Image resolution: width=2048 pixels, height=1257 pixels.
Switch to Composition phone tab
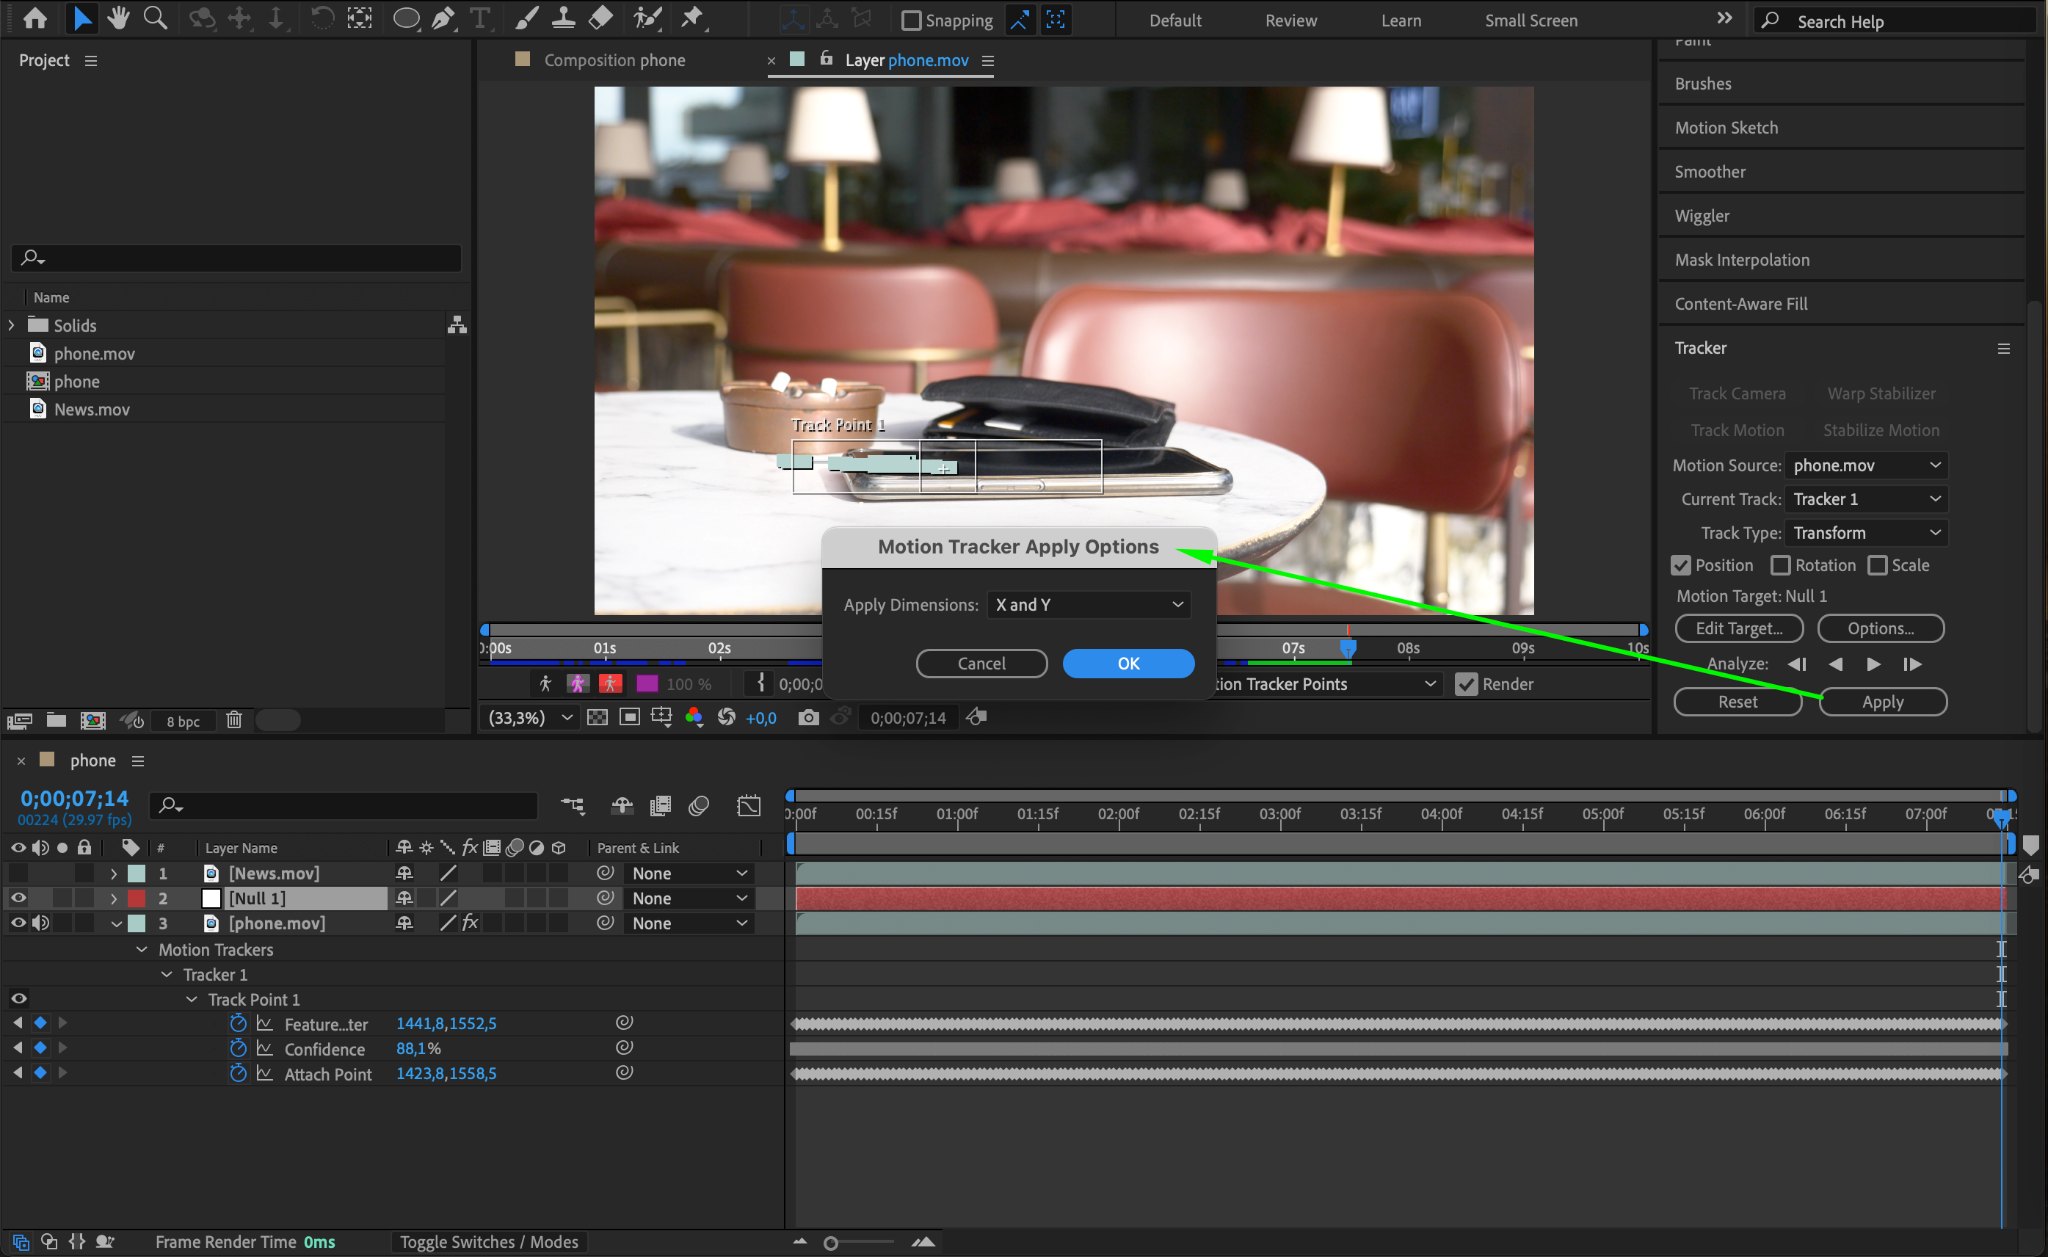tap(614, 60)
